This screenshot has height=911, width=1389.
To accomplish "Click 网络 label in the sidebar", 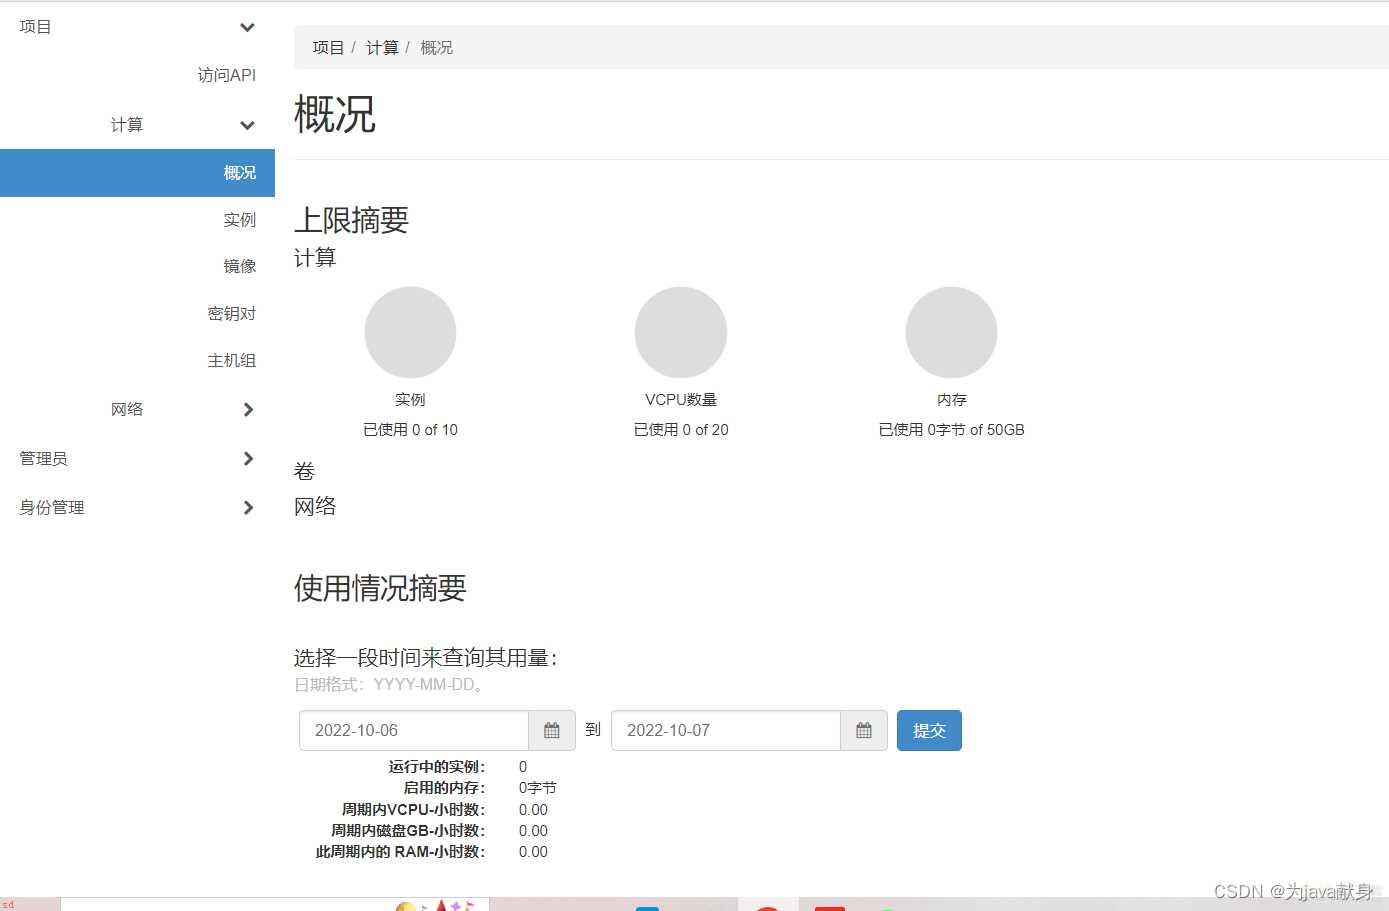I will 127,409.
